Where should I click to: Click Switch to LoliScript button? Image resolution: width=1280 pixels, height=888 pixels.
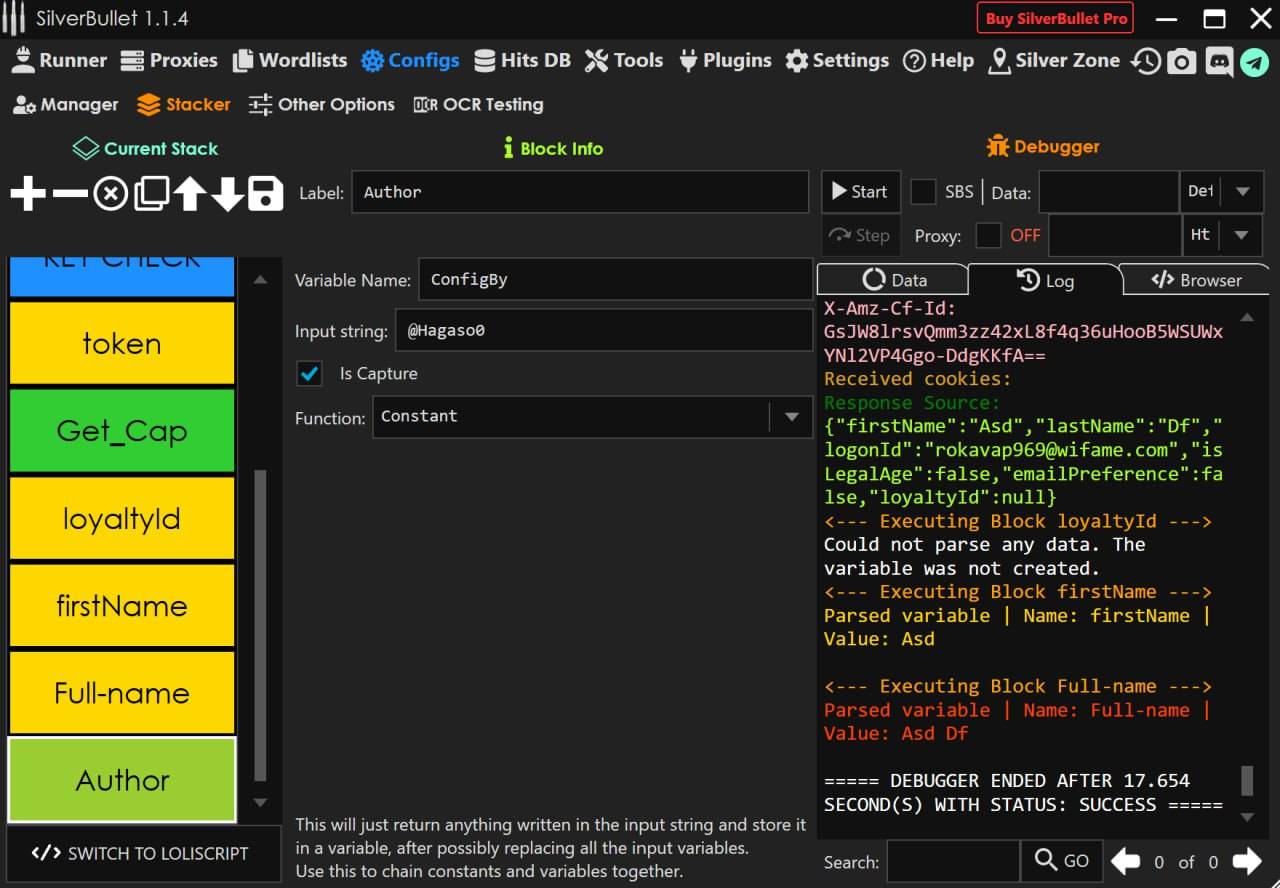tap(140, 853)
